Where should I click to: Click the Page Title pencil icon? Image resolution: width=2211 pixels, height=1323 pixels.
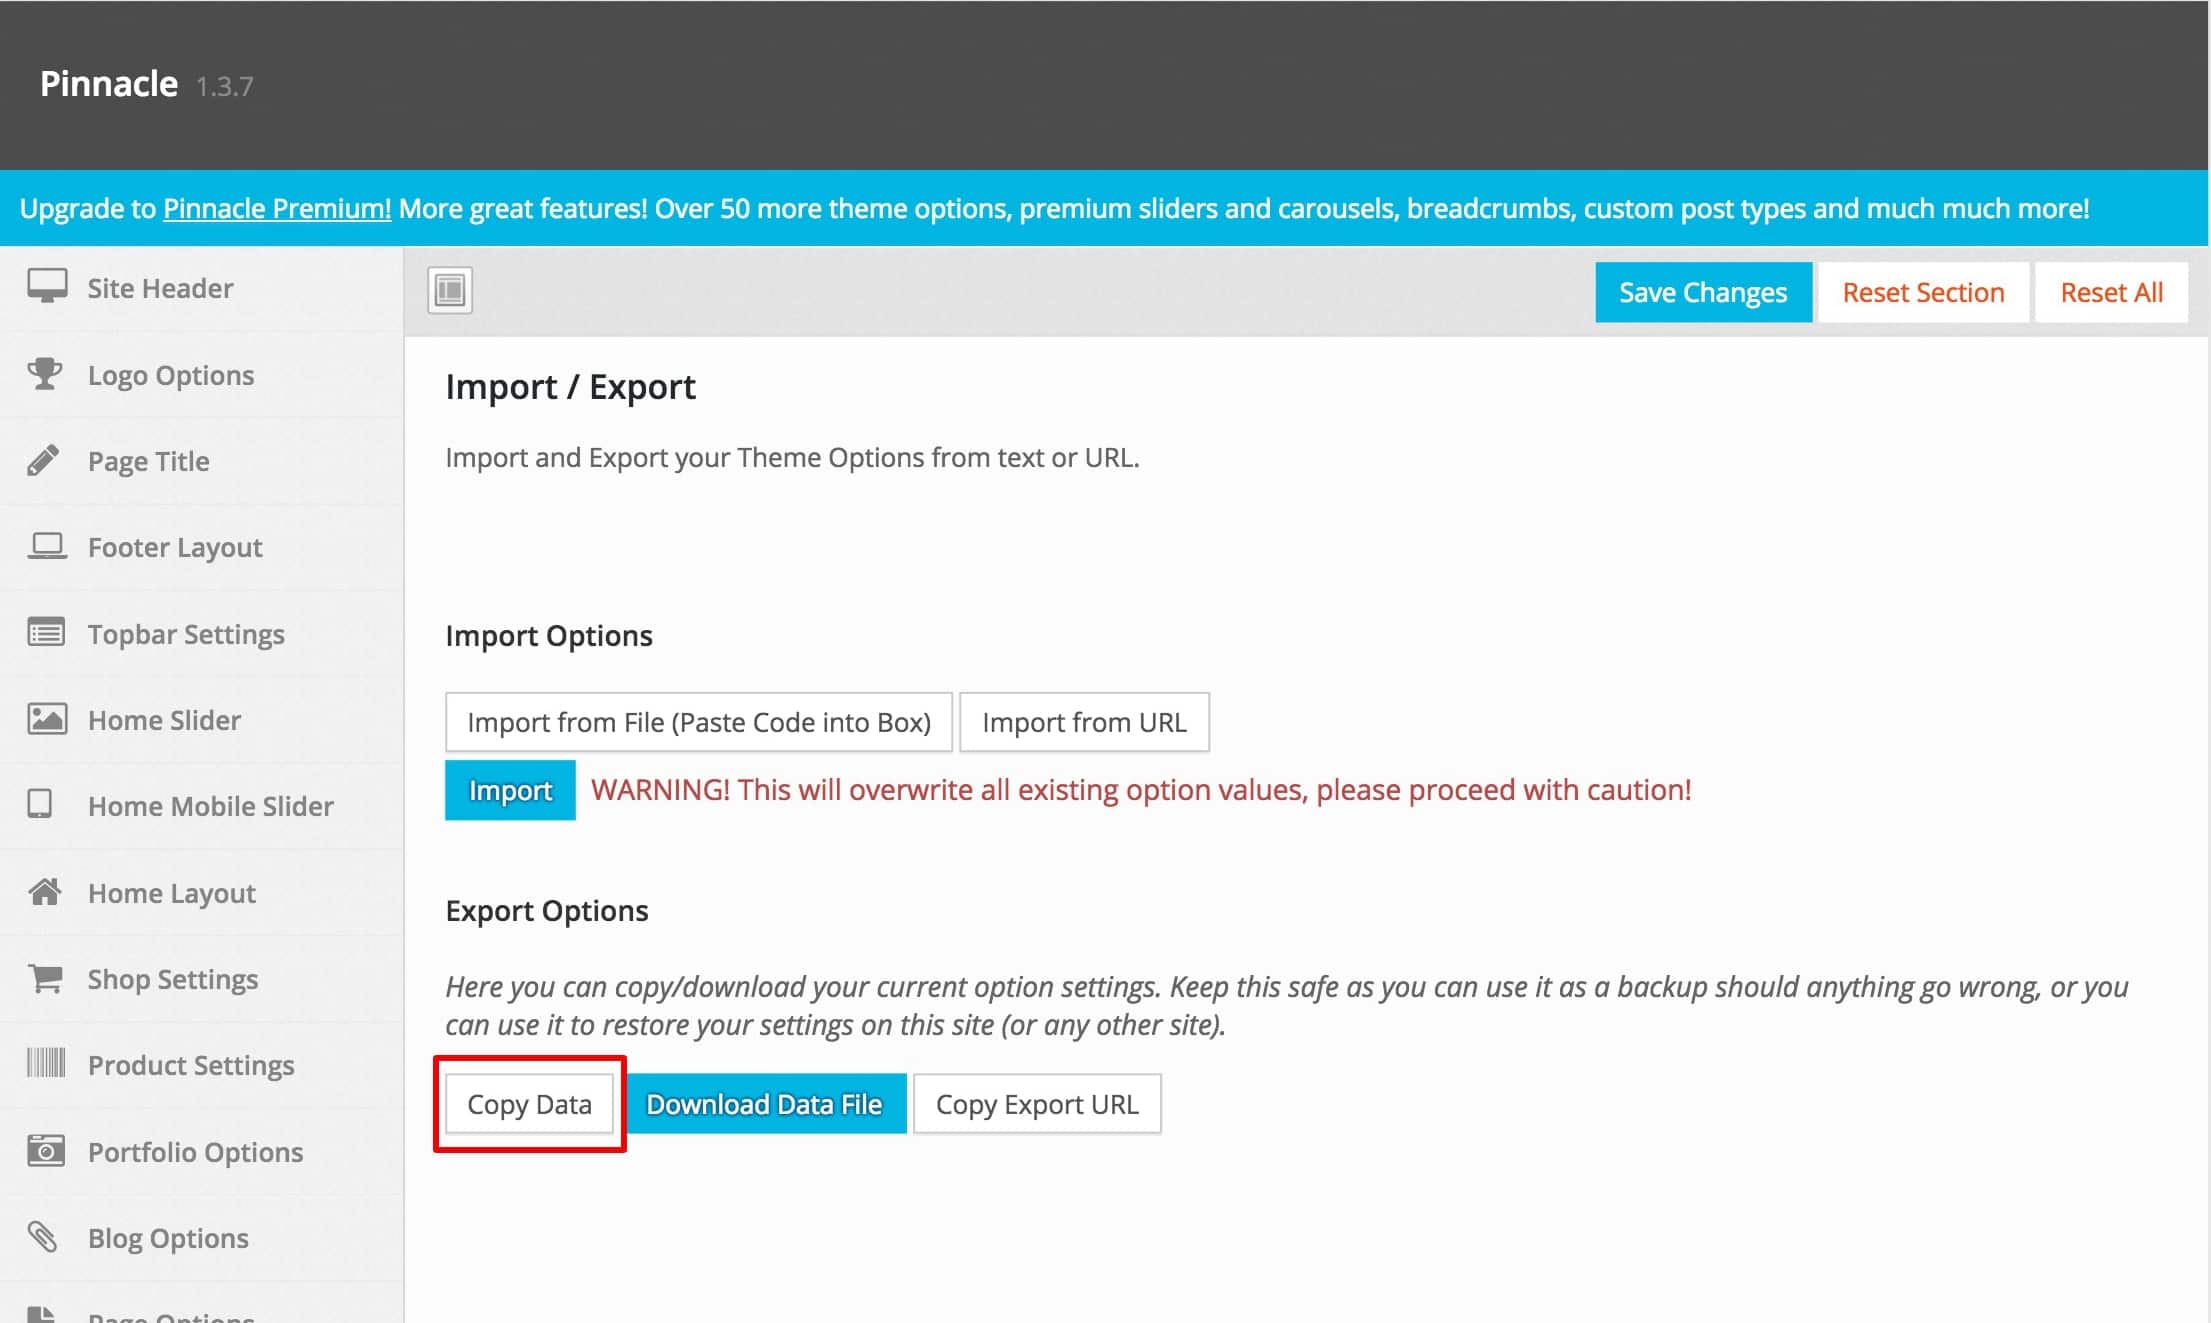click(46, 460)
